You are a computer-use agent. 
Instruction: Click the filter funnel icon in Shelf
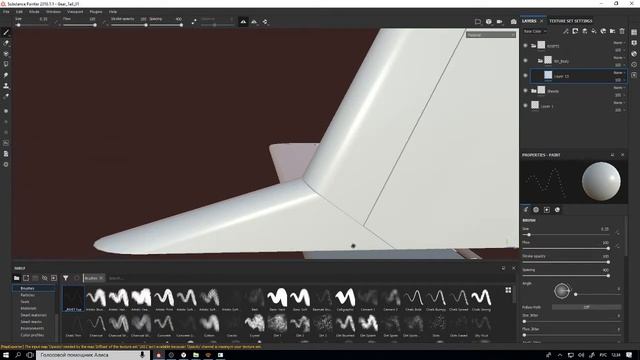[65, 278]
